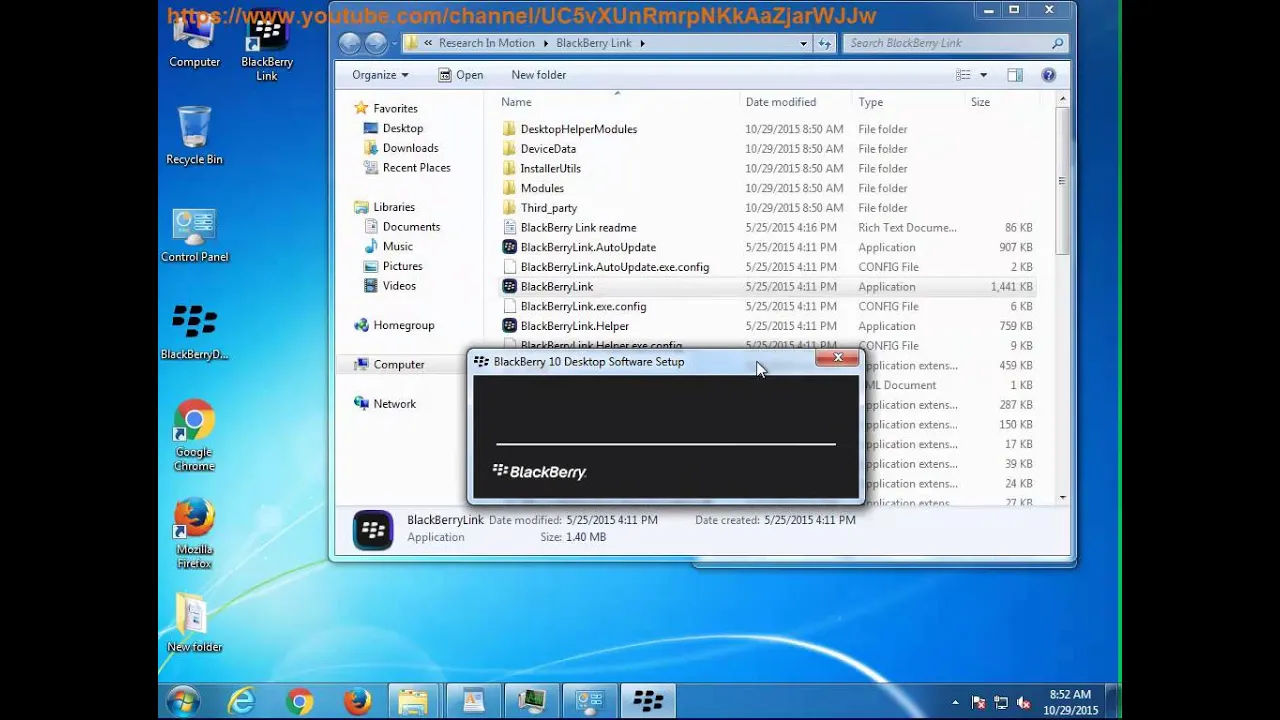This screenshot has width=1280, height=720.
Task: Close the BlackBerry 10 Desktop Software Setup dialog
Action: pos(837,358)
